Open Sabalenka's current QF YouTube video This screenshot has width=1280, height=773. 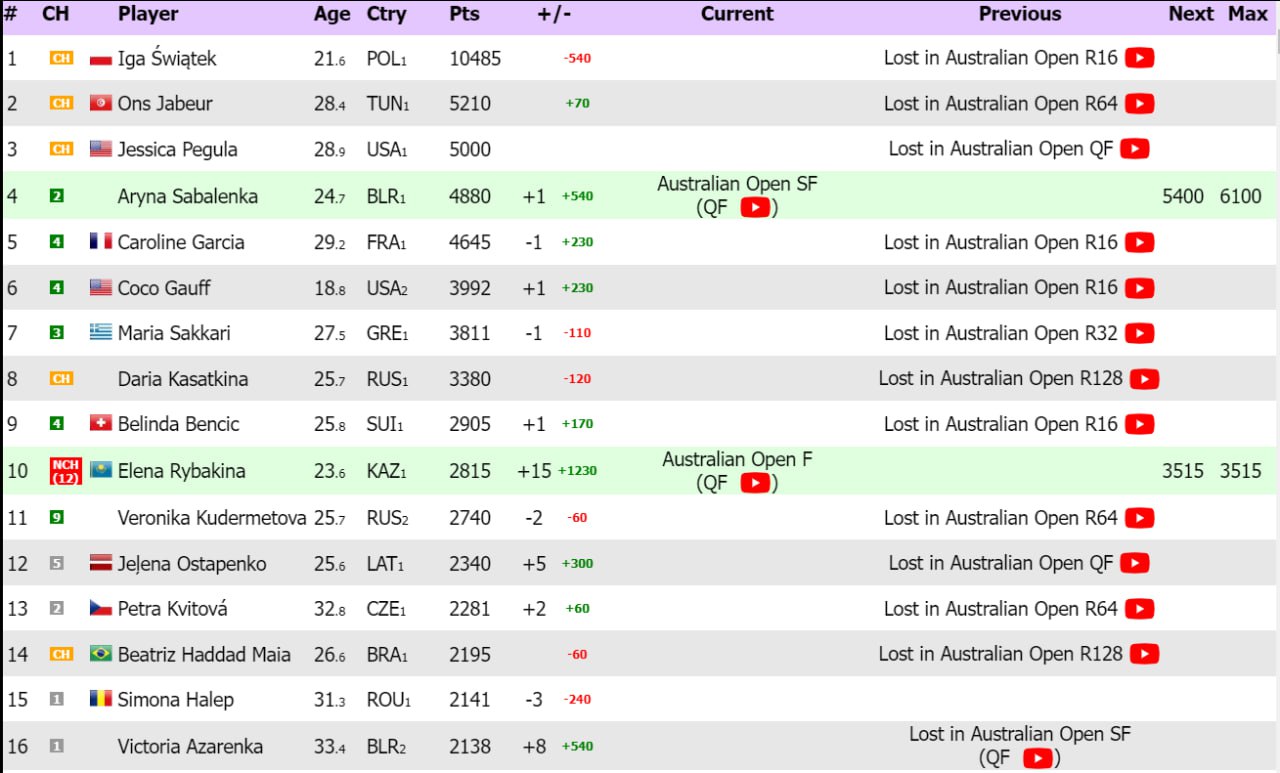tap(755, 208)
